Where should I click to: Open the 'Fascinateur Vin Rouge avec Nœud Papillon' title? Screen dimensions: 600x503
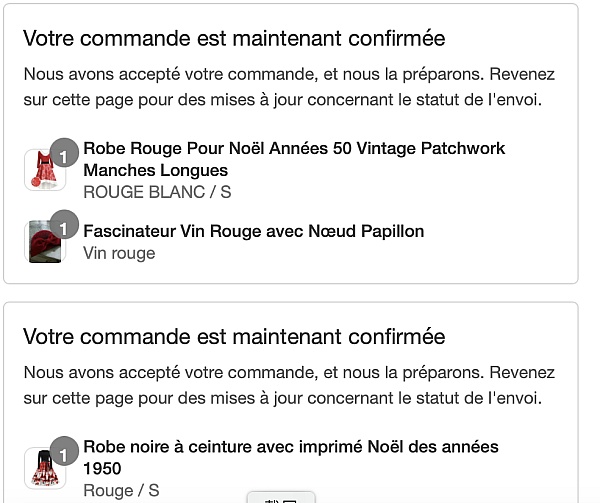point(254,231)
